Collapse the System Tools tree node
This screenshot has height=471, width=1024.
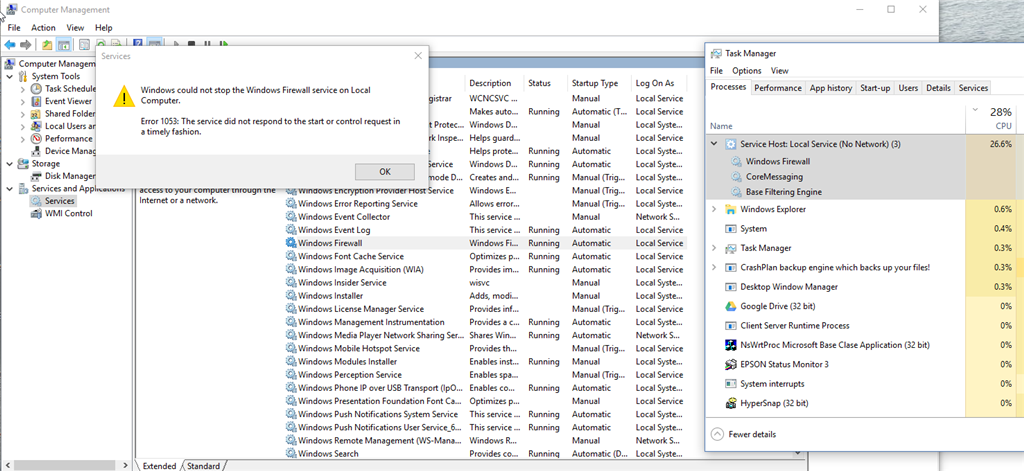[10, 76]
